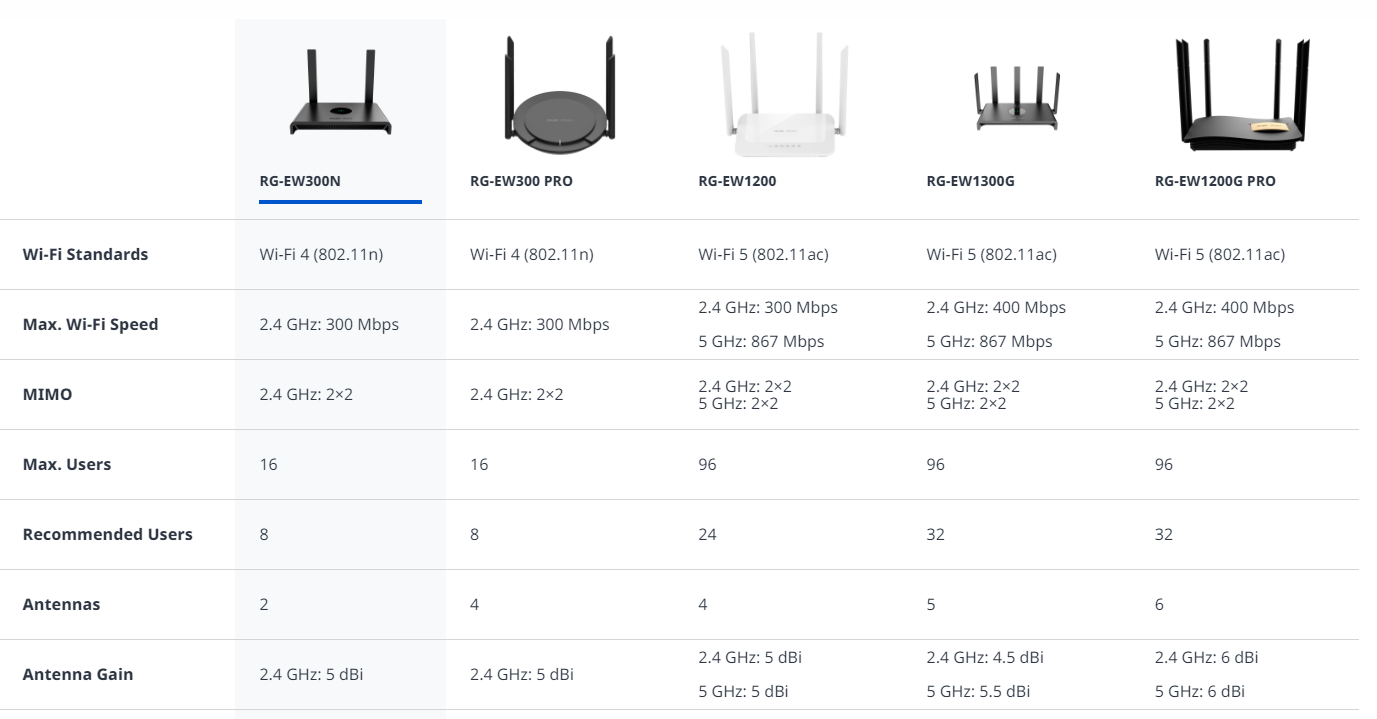This screenshot has width=1377, height=719.
Task: Click the Recommended Users row label
Action: tap(107, 534)
